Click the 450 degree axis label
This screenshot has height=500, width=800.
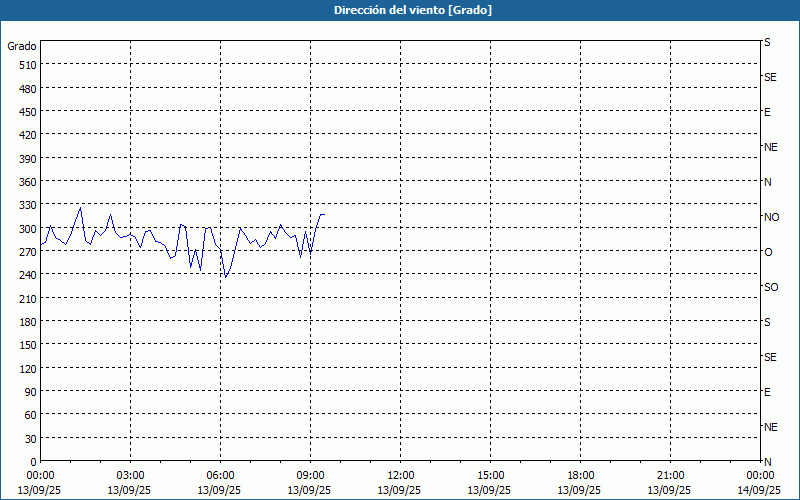(28, 112)
